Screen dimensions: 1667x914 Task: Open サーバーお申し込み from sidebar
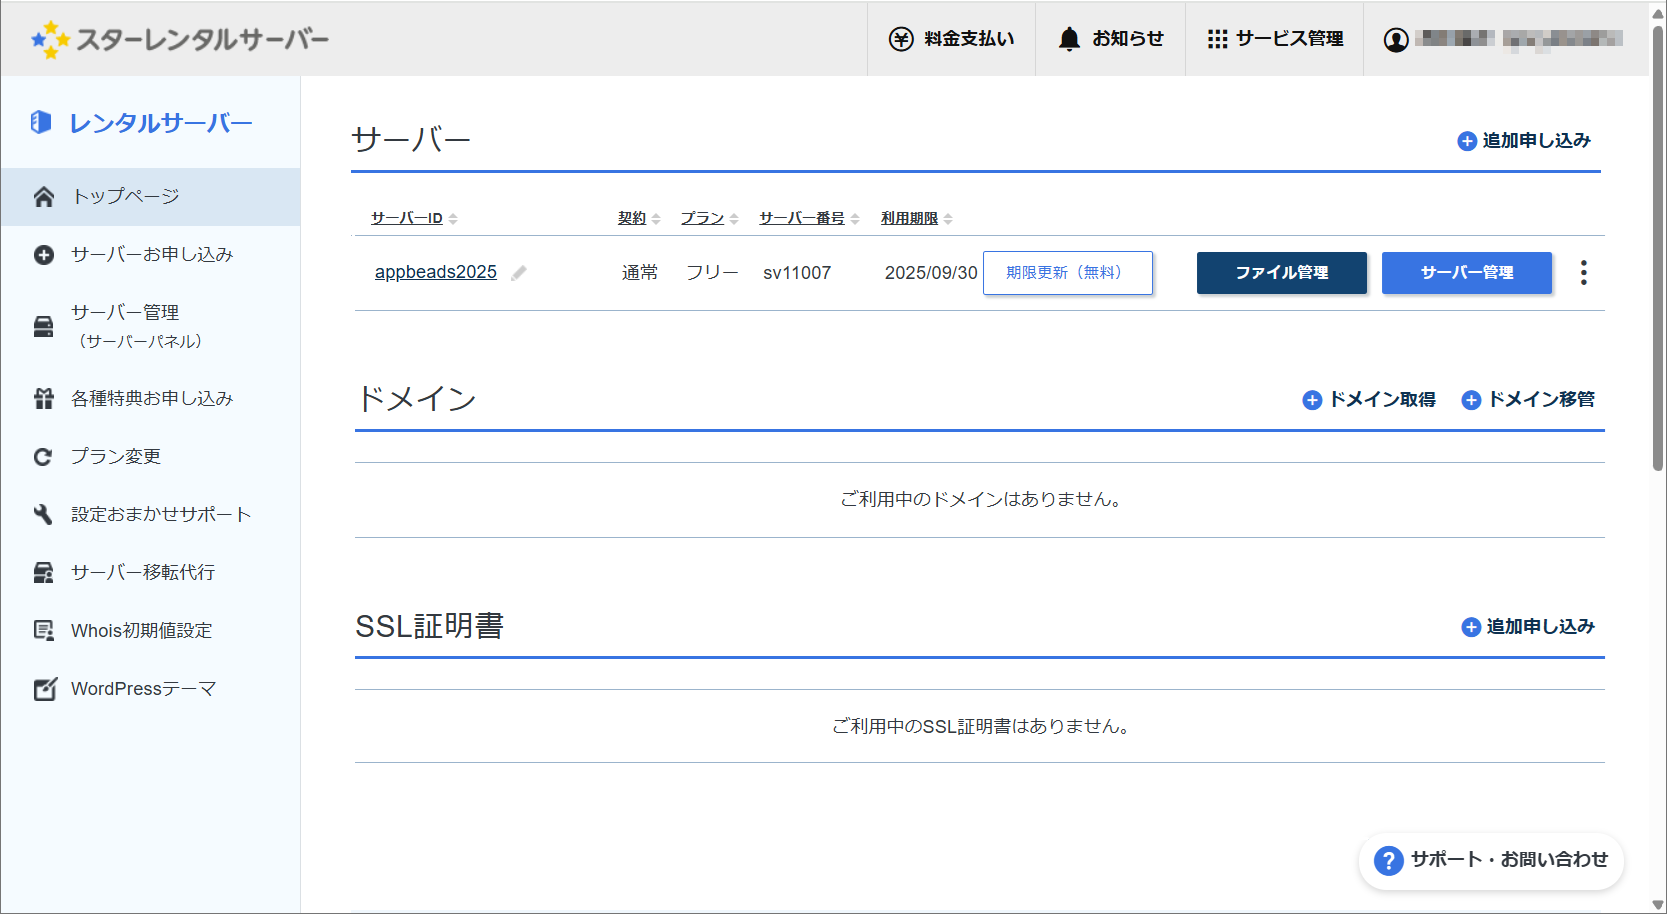150,255
